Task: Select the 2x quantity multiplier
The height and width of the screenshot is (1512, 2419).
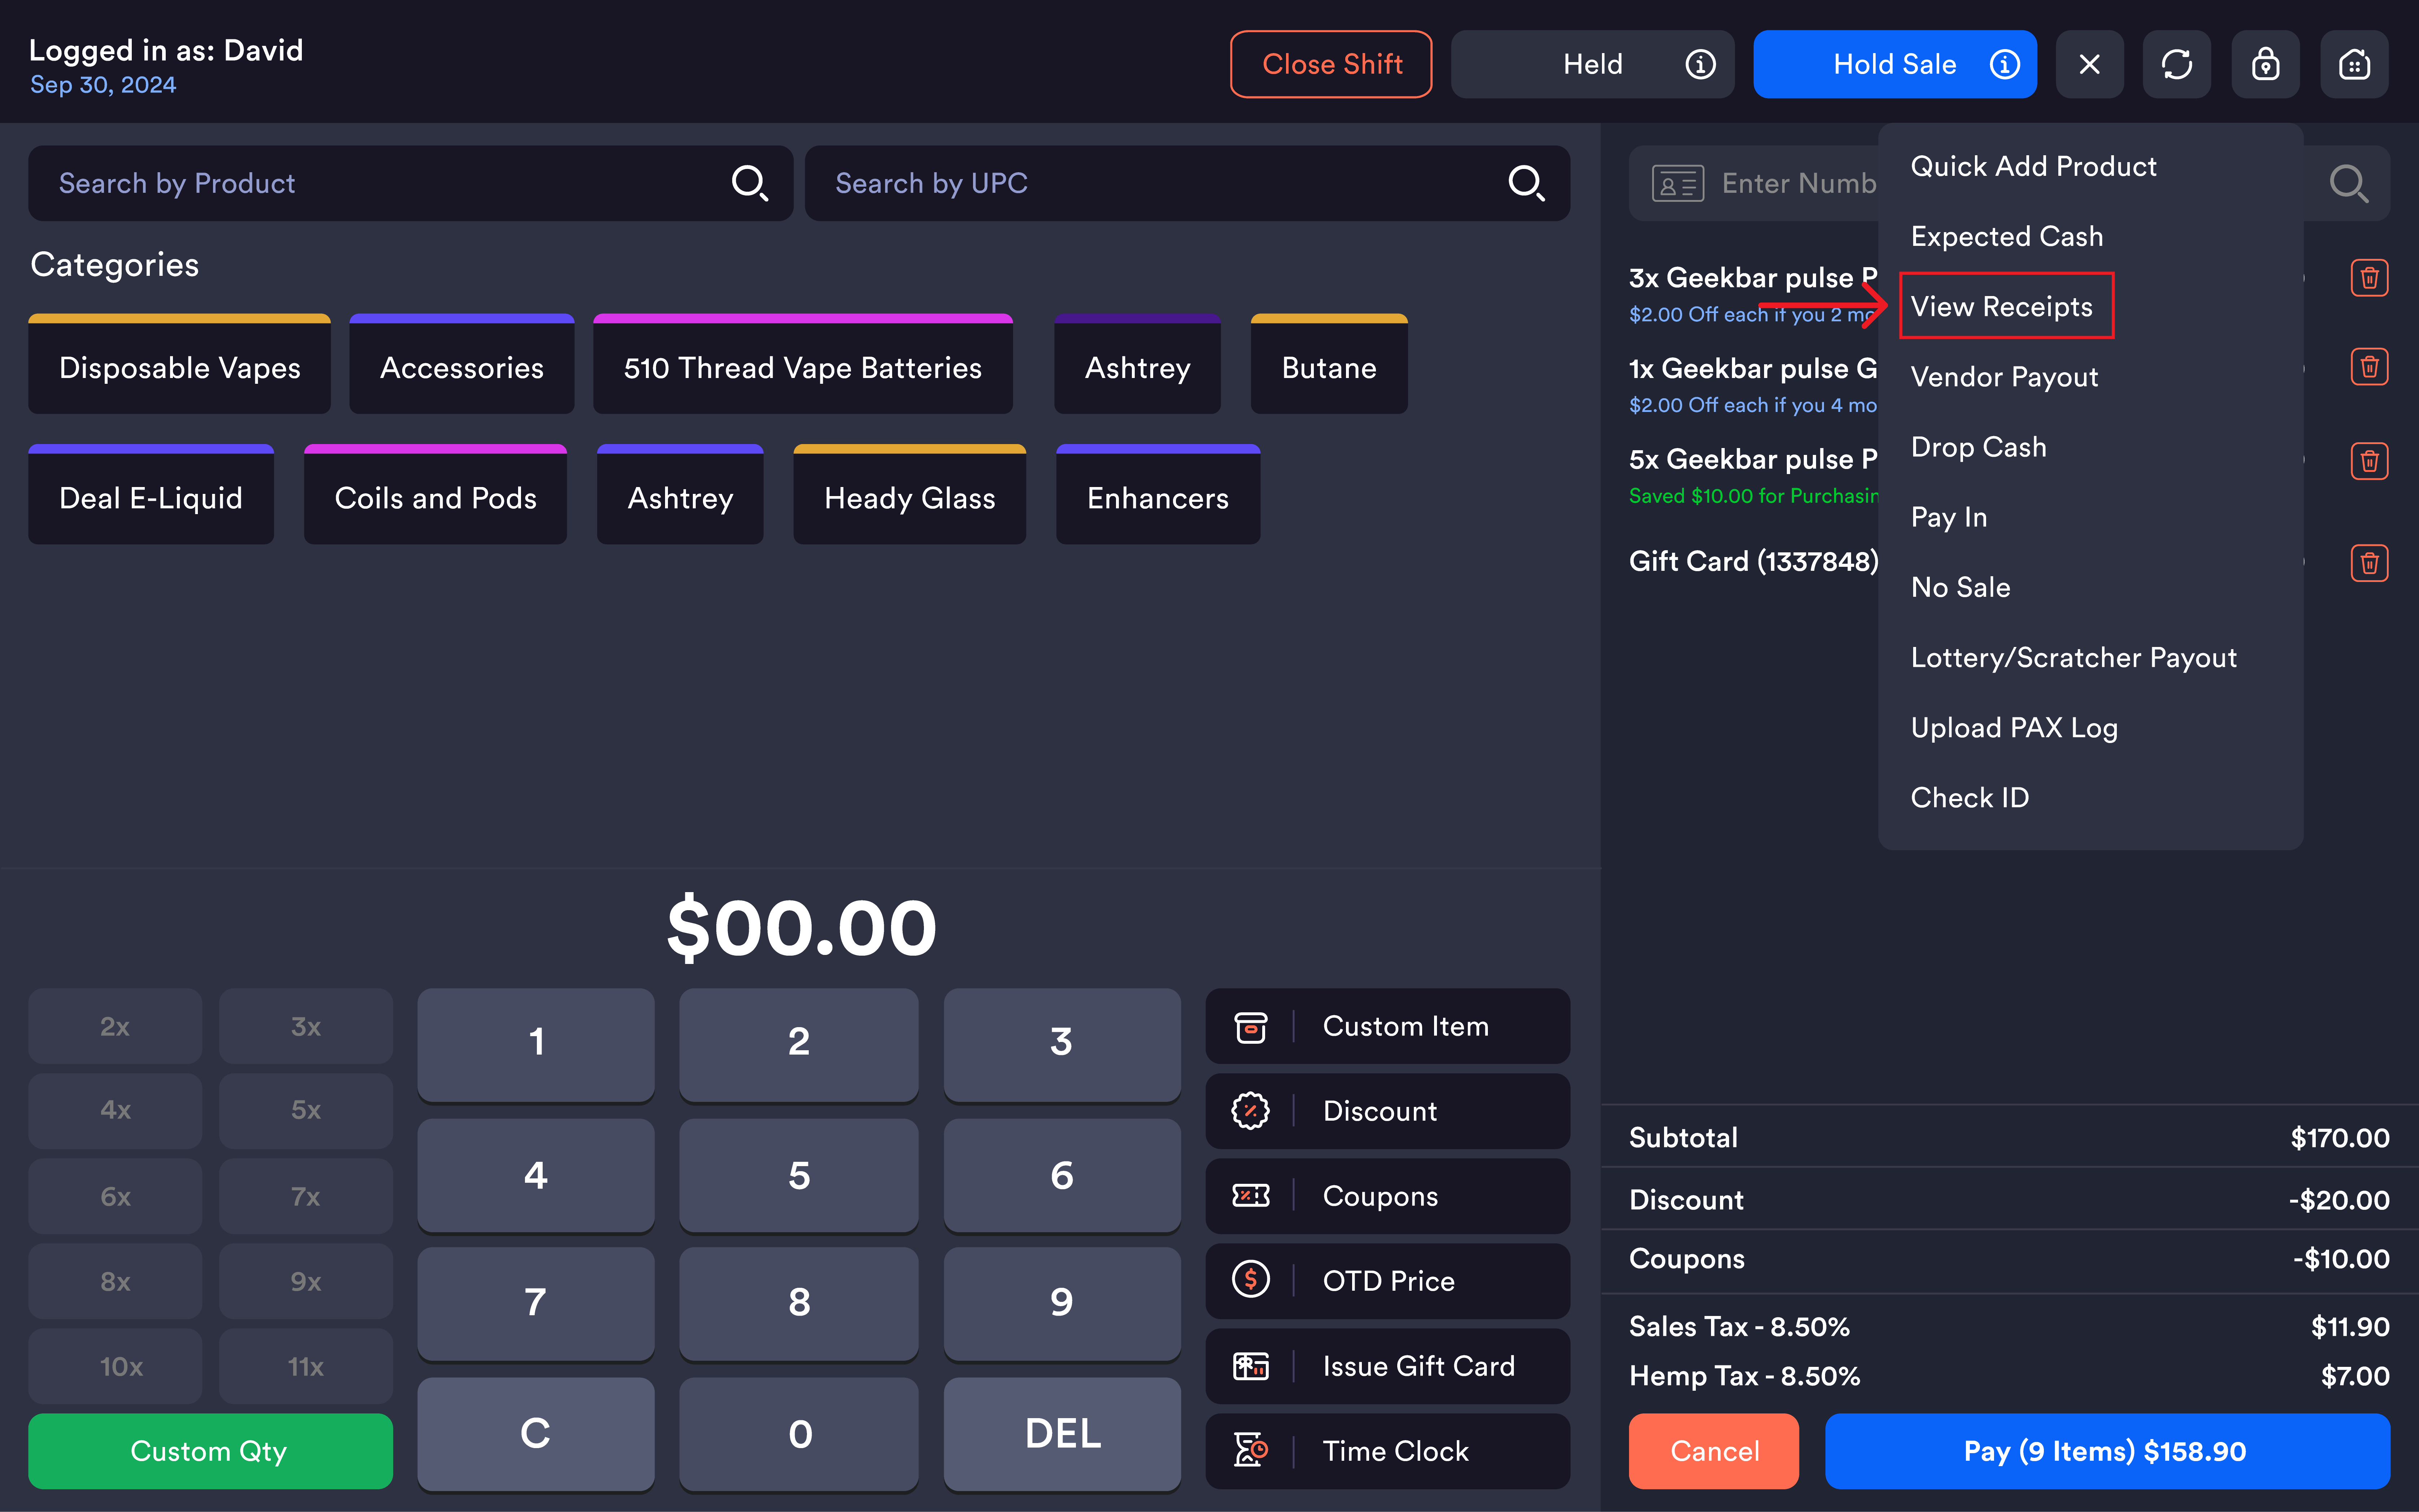Action: tap(115, 1026)
